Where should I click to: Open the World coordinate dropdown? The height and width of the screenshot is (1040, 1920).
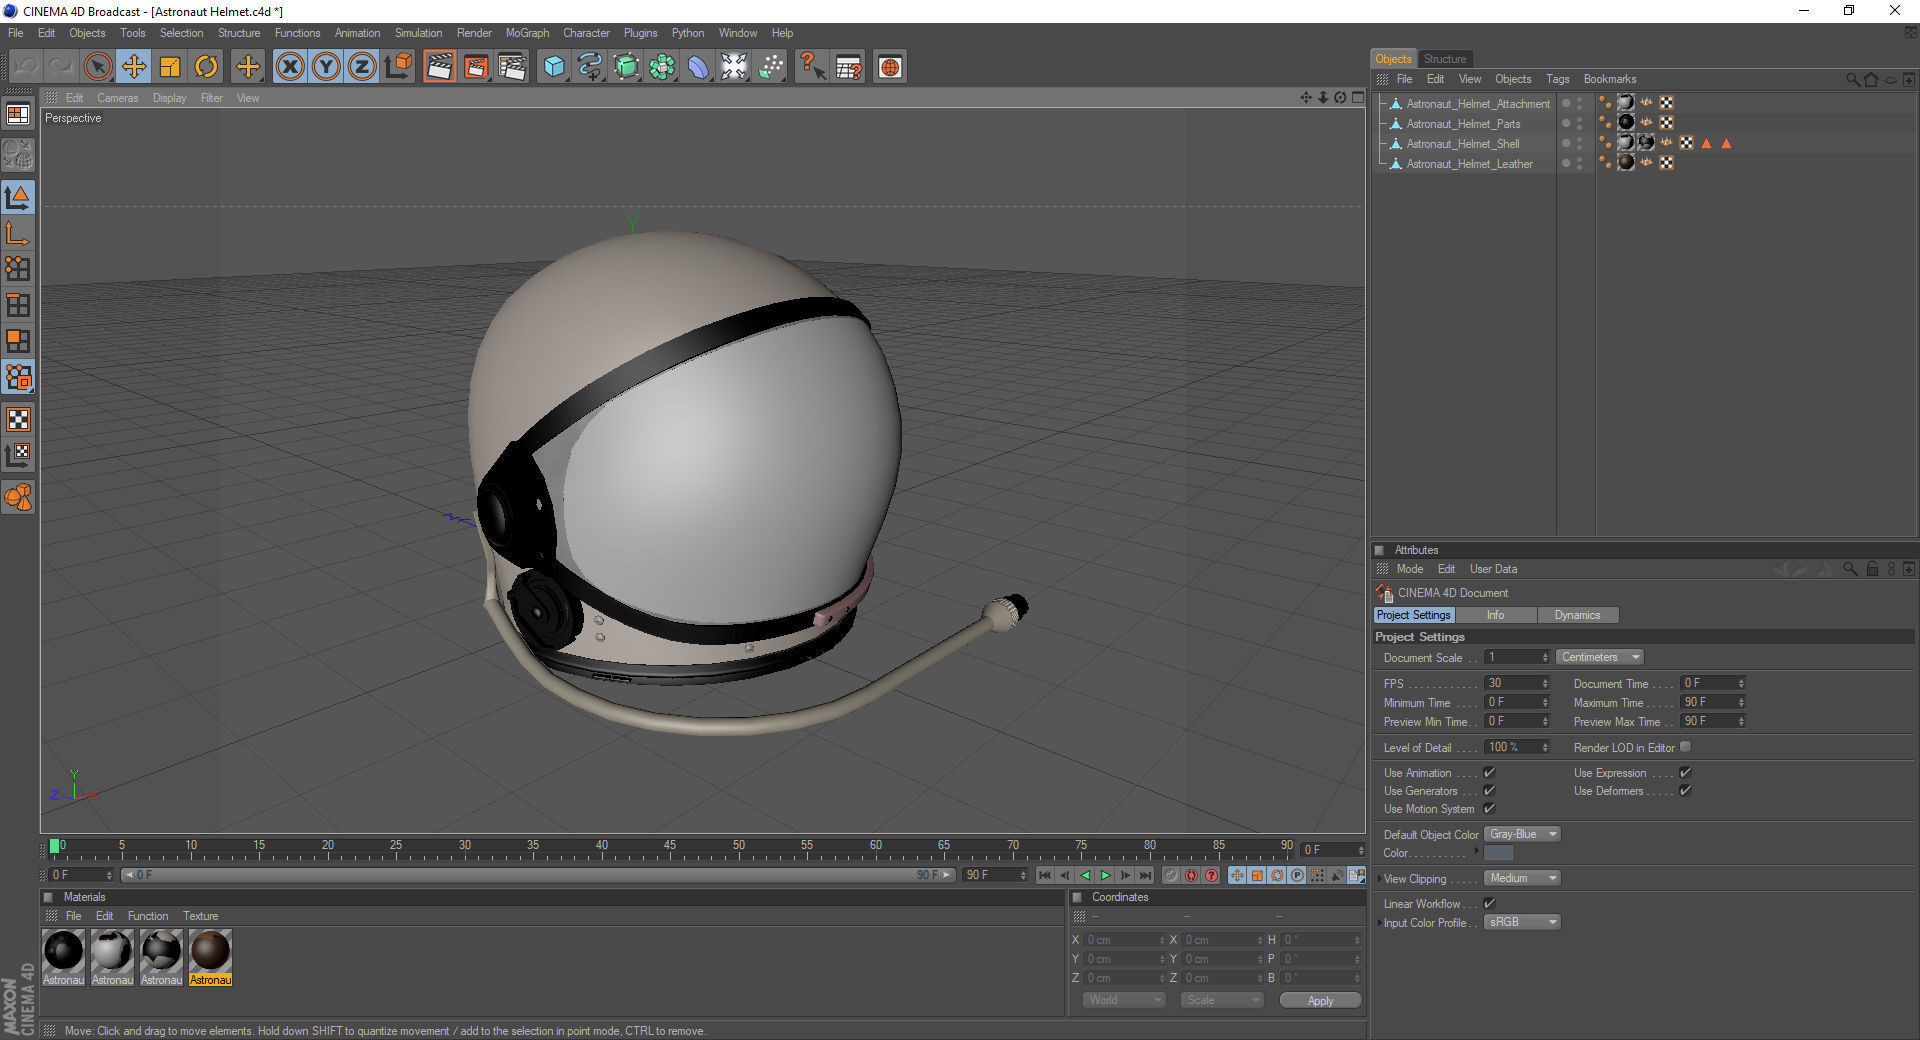click(x=1124, y=1000)
